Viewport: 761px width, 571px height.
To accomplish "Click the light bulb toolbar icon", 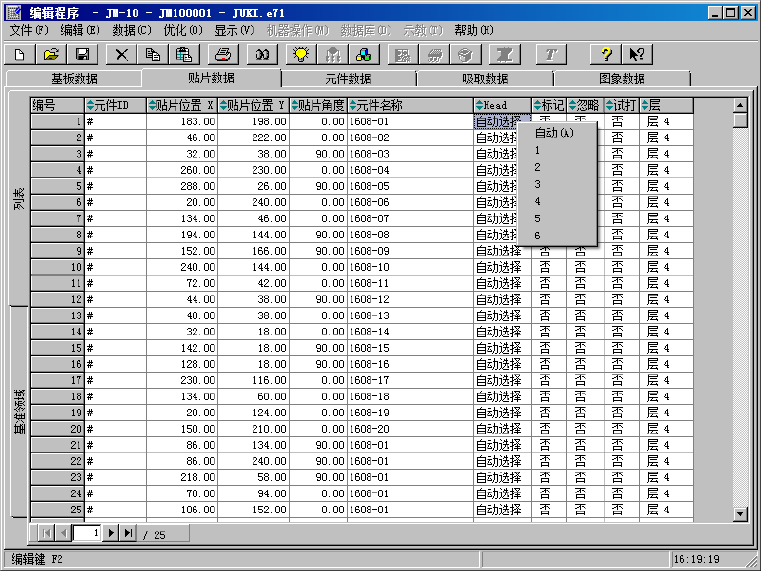I will point(301,54).
